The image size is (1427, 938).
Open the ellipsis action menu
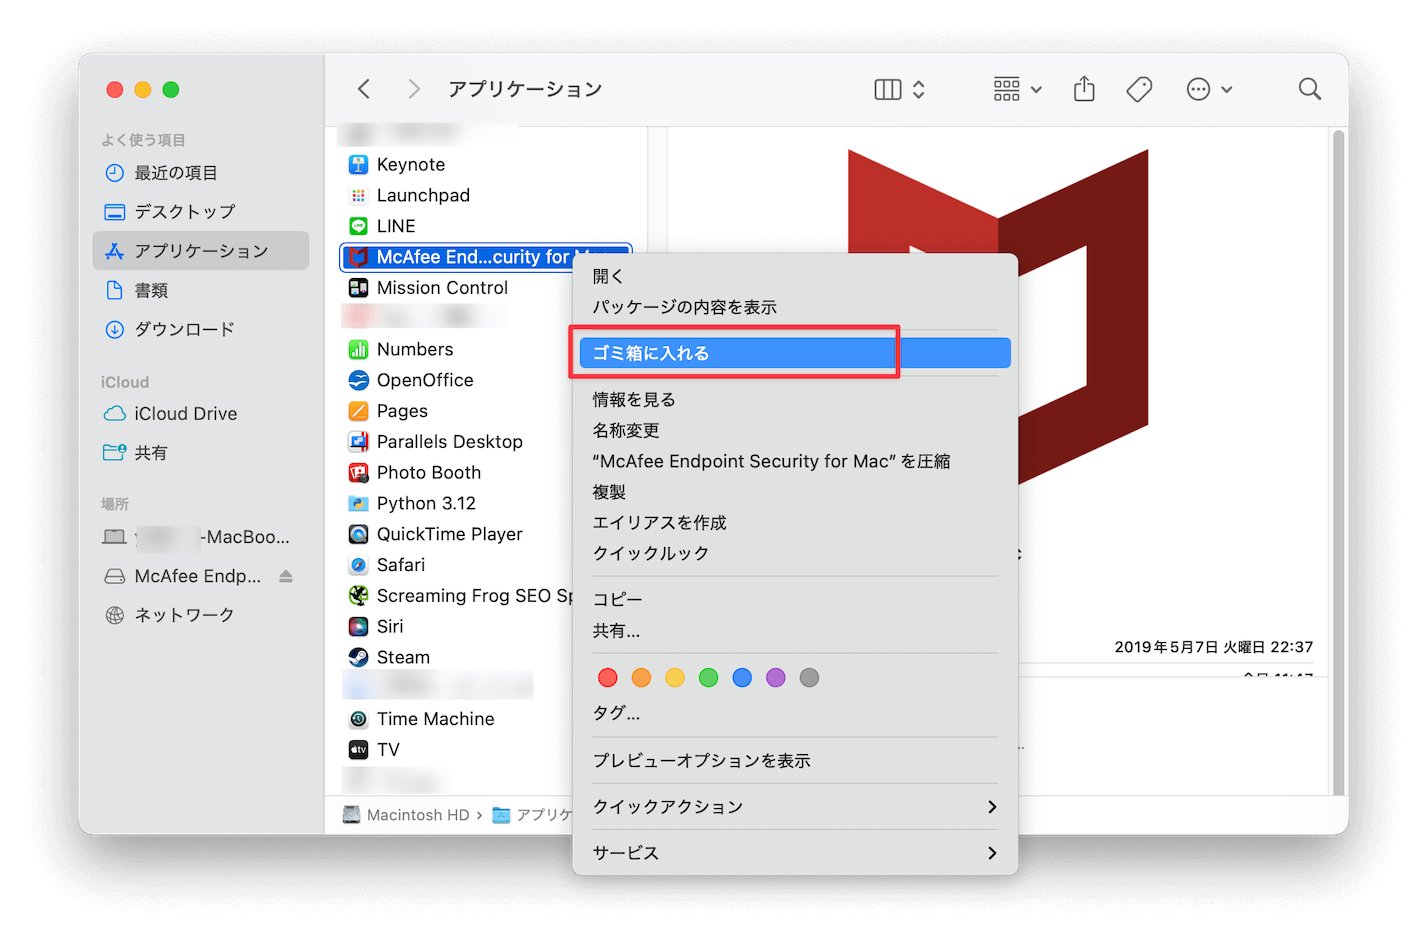pyautogui.click(x=1209, y=89)
